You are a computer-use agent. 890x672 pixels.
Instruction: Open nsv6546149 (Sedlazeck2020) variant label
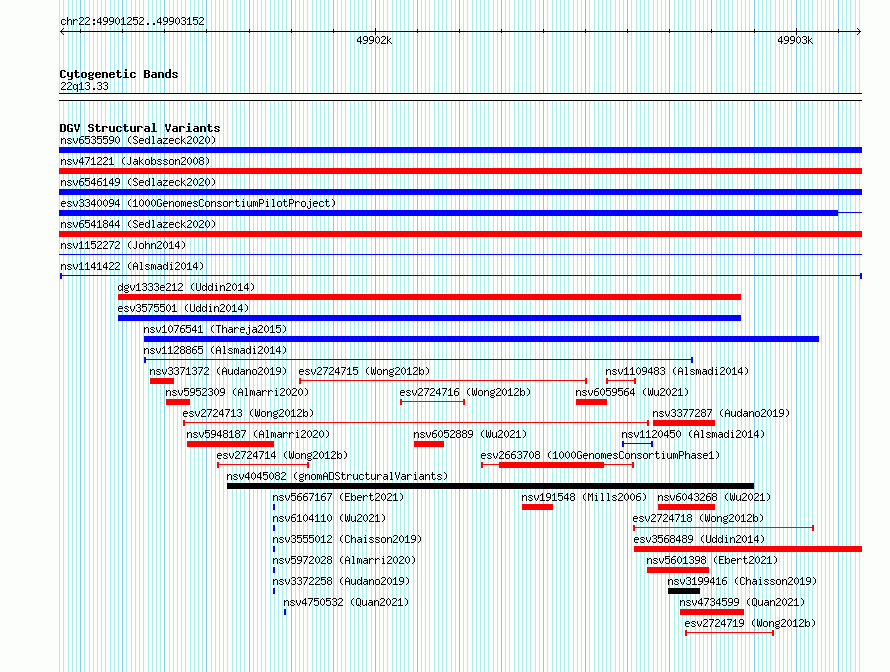pyautogui.click(x=138, y=182)
